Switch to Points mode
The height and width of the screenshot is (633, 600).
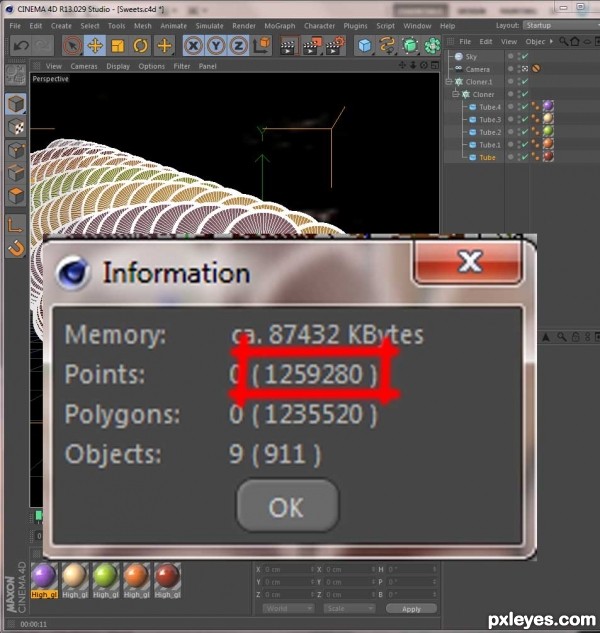(16, 150)
